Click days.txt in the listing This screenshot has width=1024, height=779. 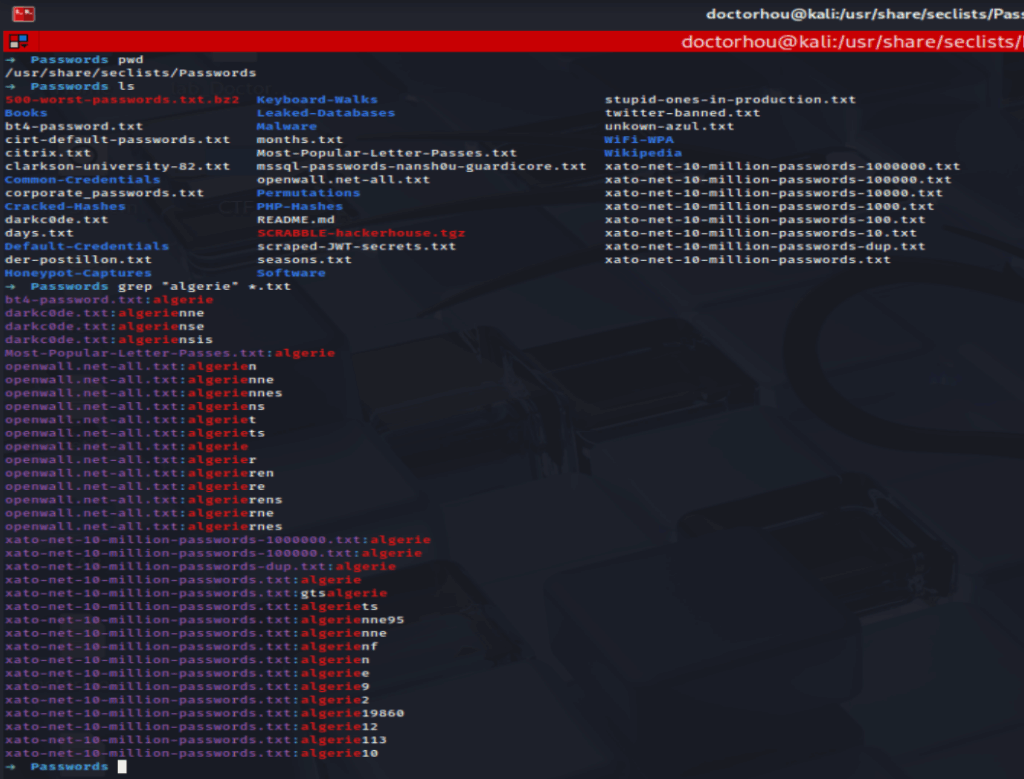(x=39, y=233)
